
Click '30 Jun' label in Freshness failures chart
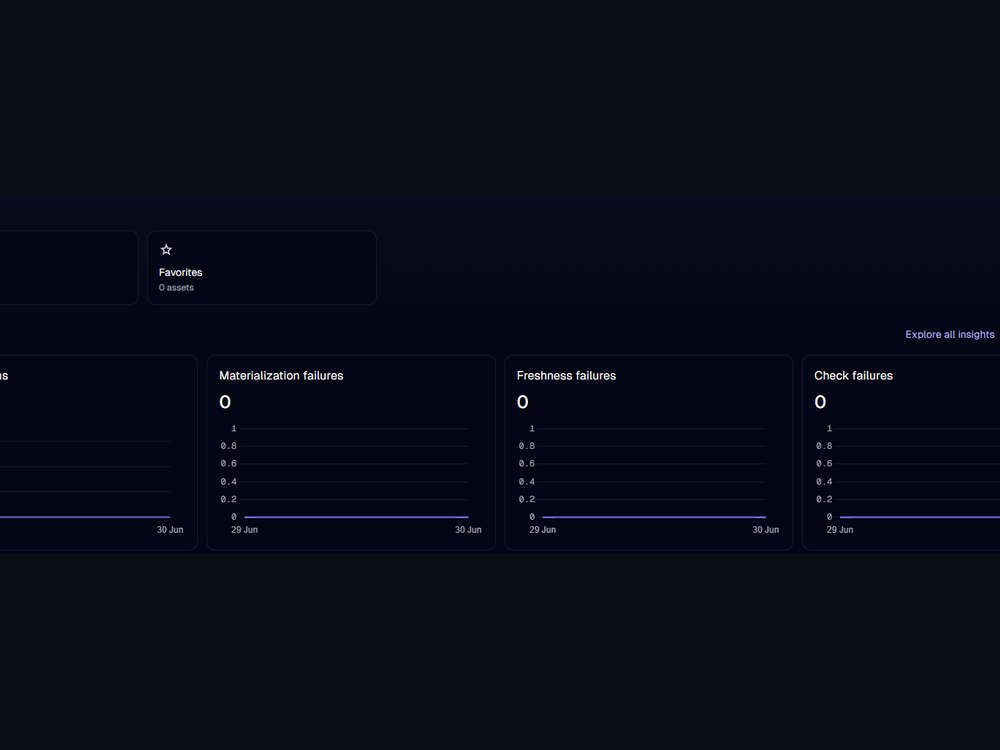(x=765, y=530)
